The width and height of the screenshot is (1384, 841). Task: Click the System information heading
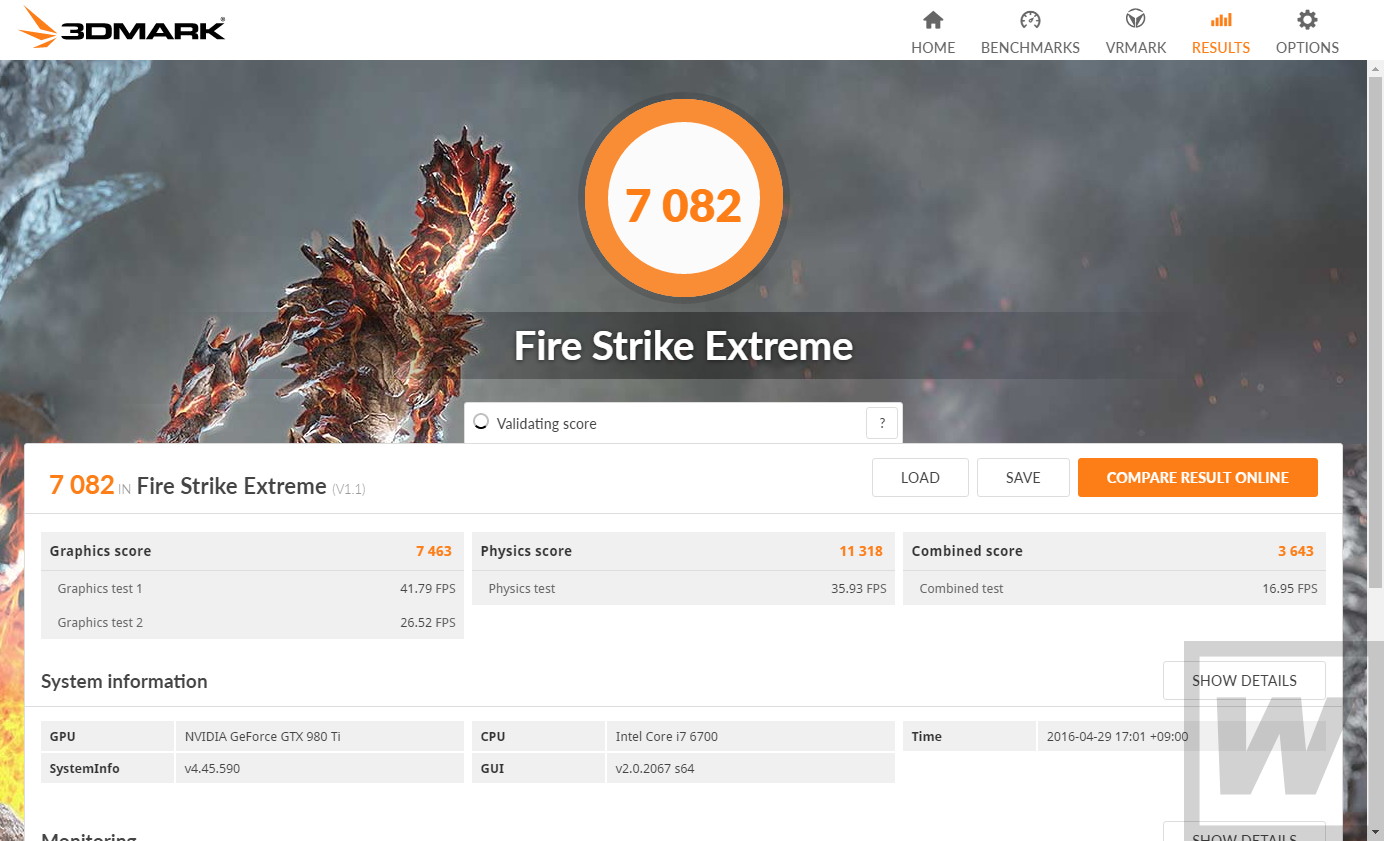click(124, 681)
